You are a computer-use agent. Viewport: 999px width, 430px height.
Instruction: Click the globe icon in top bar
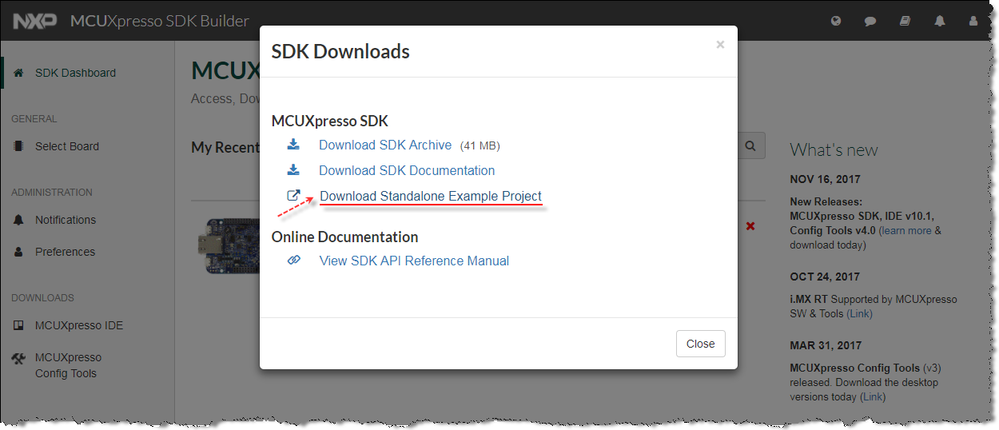tap(836, 21)
